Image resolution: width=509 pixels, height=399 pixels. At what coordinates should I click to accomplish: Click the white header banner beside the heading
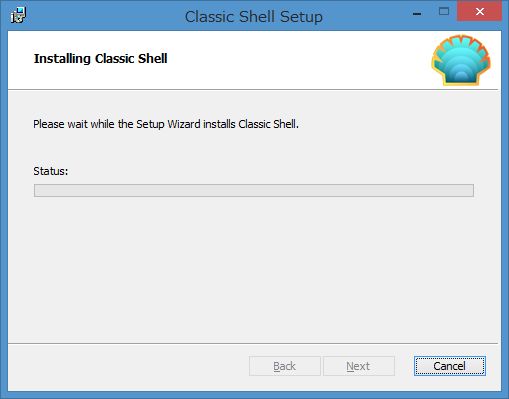click(293, 60)
